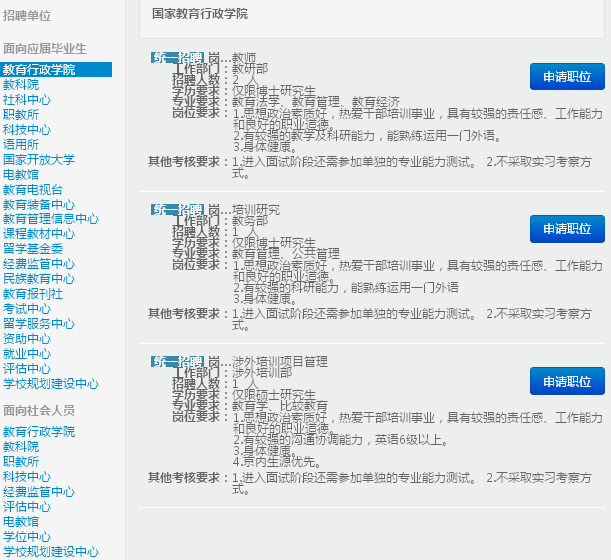Image resolution: width=611 pixels, height=560 pixels.
Task: Open 电教馆 under 面向社会人员
Action: 21,521
